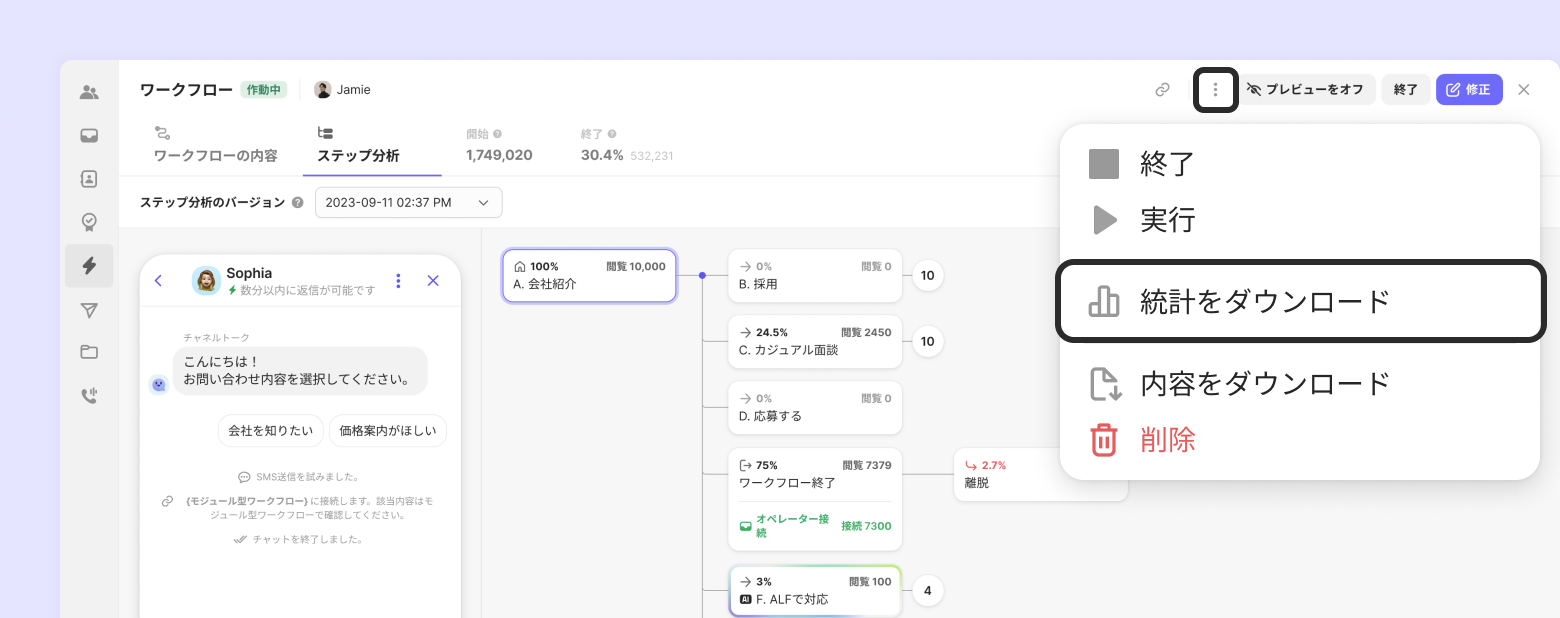This screenshot has height=618, width=1560.
Task: Go back with chat preview chevron
Action: 159,281
